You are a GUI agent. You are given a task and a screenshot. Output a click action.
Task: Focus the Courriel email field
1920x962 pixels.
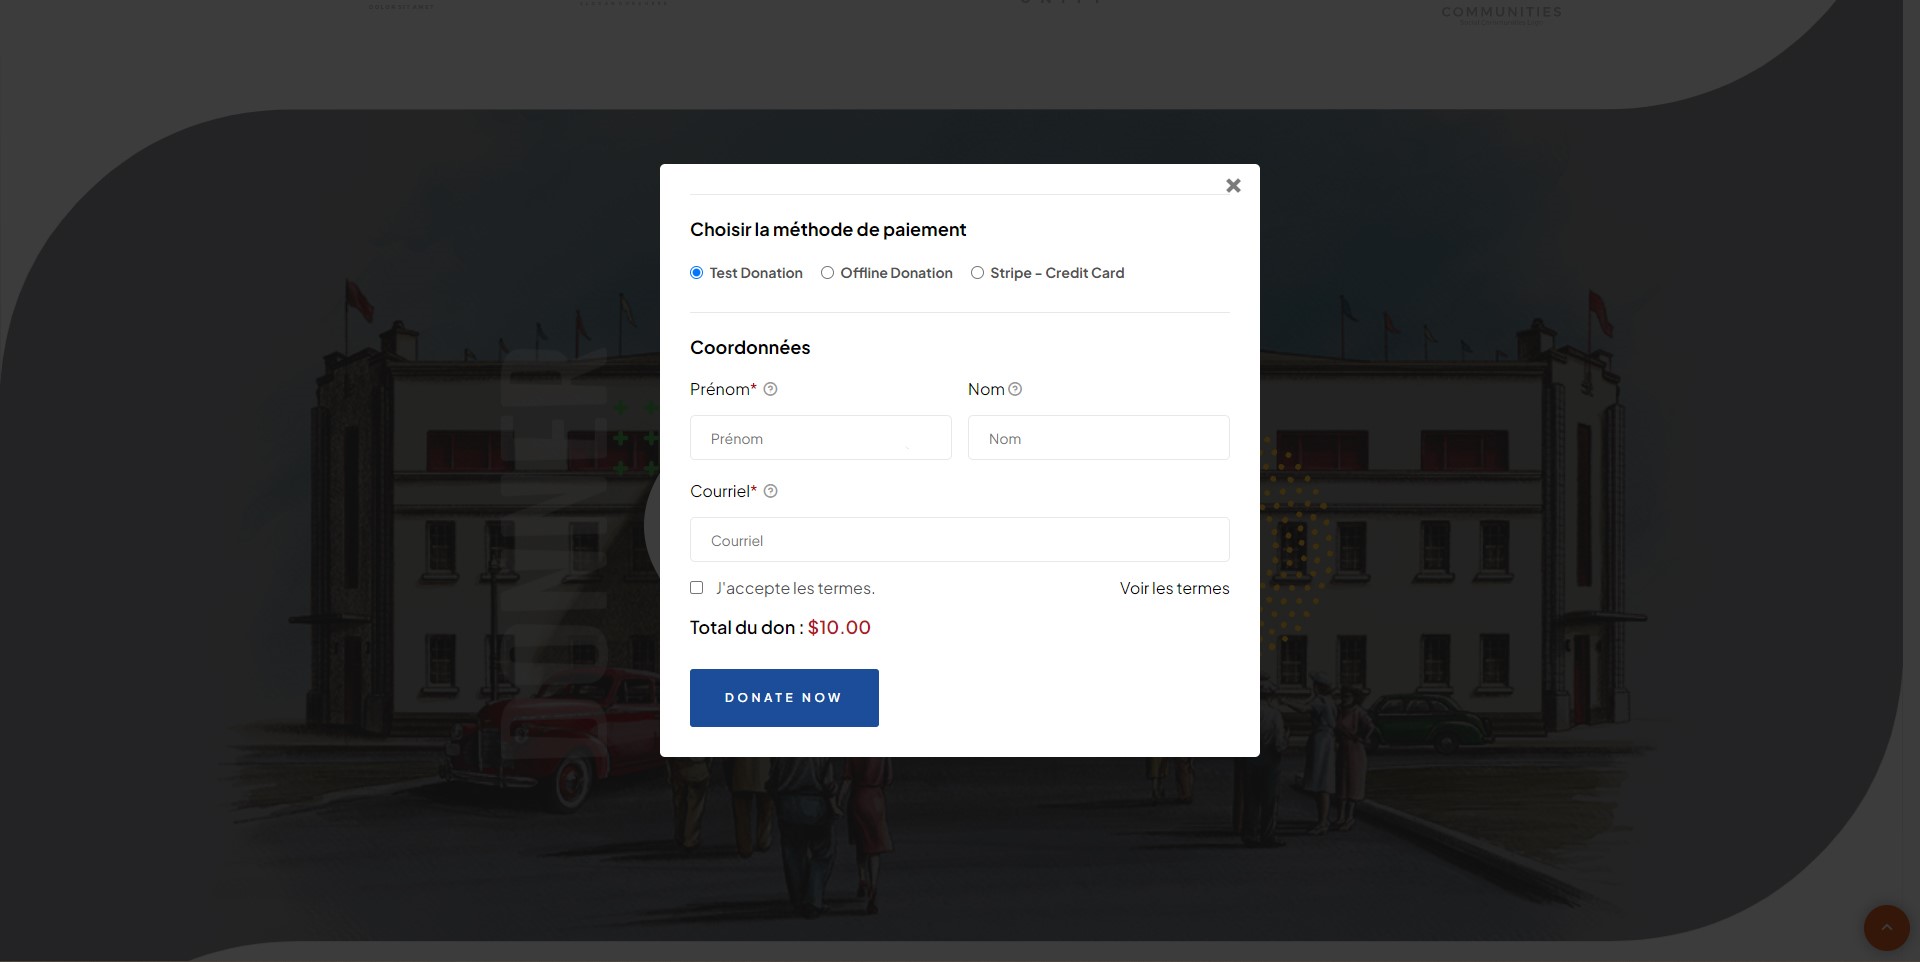coord(959,540)
